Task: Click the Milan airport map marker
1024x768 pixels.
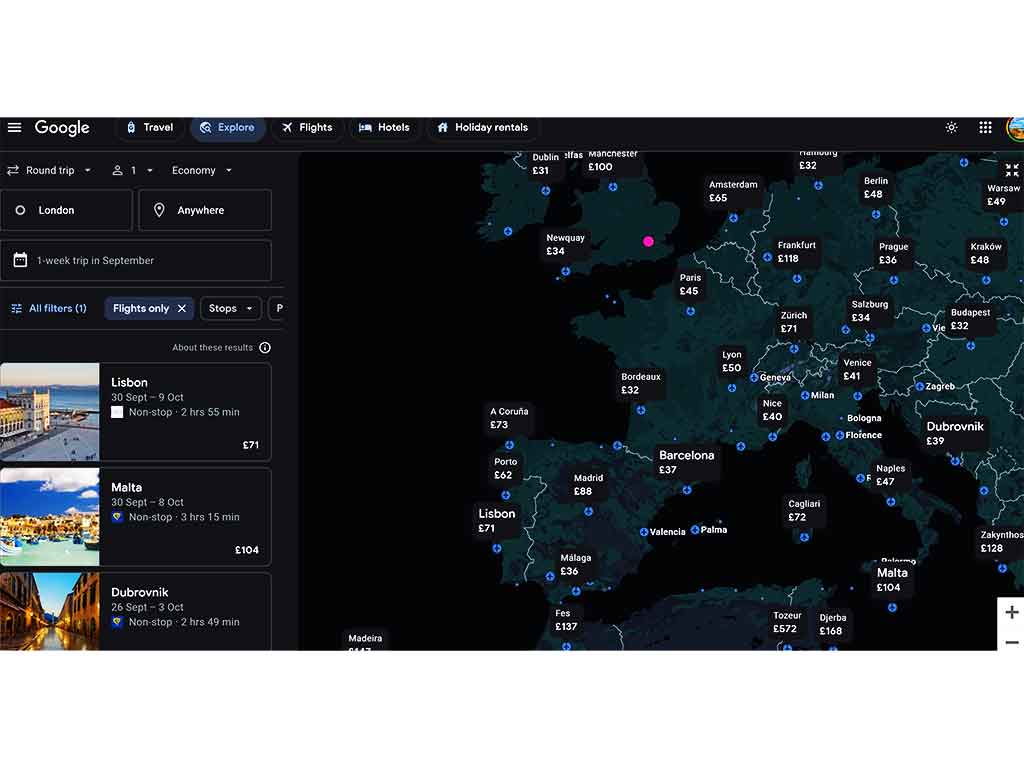Action: tap(805, 395)
